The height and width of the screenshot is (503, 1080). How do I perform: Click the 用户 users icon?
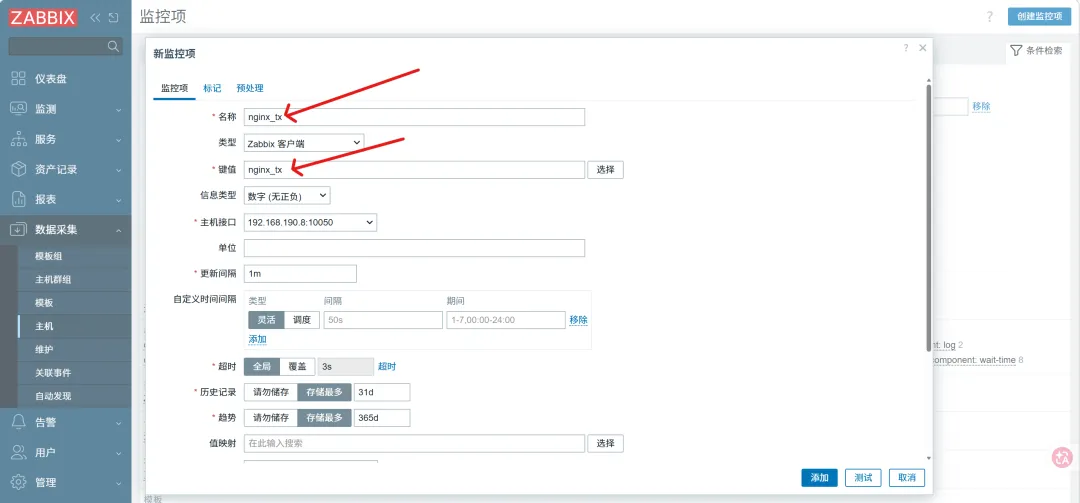[x=19, y=453]
